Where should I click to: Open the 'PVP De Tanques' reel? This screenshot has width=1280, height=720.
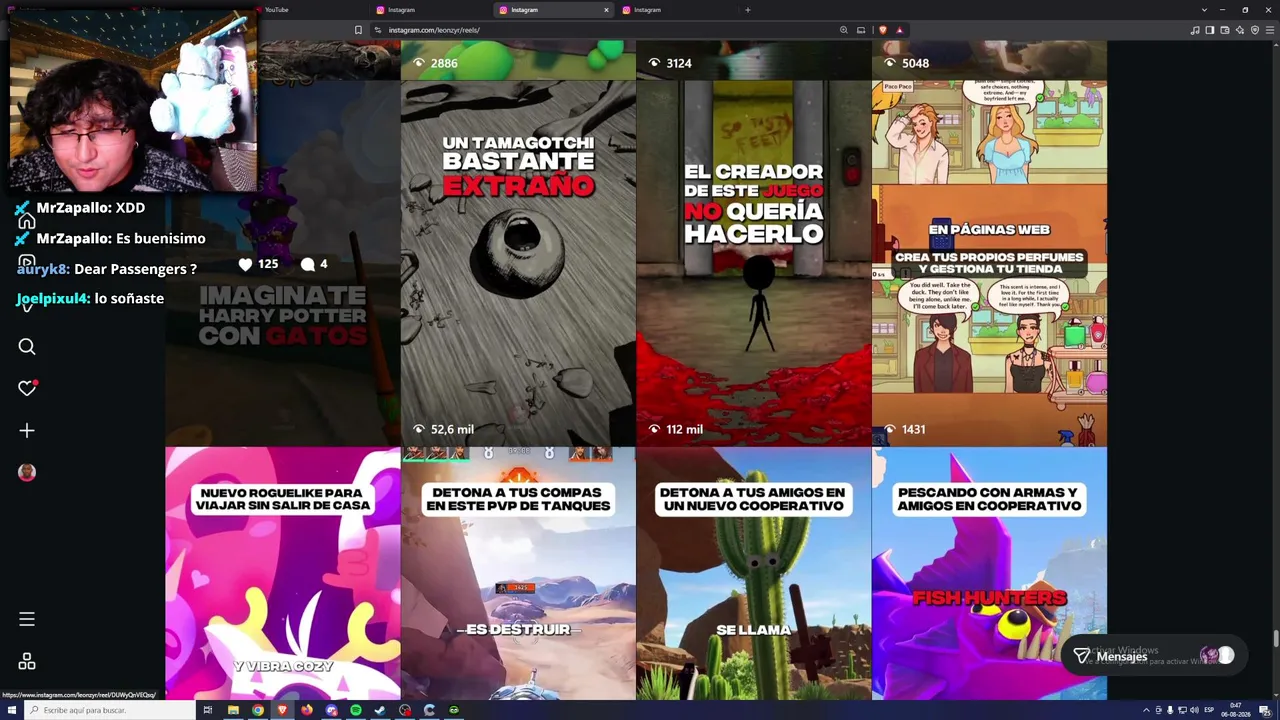tap(518, 574)
